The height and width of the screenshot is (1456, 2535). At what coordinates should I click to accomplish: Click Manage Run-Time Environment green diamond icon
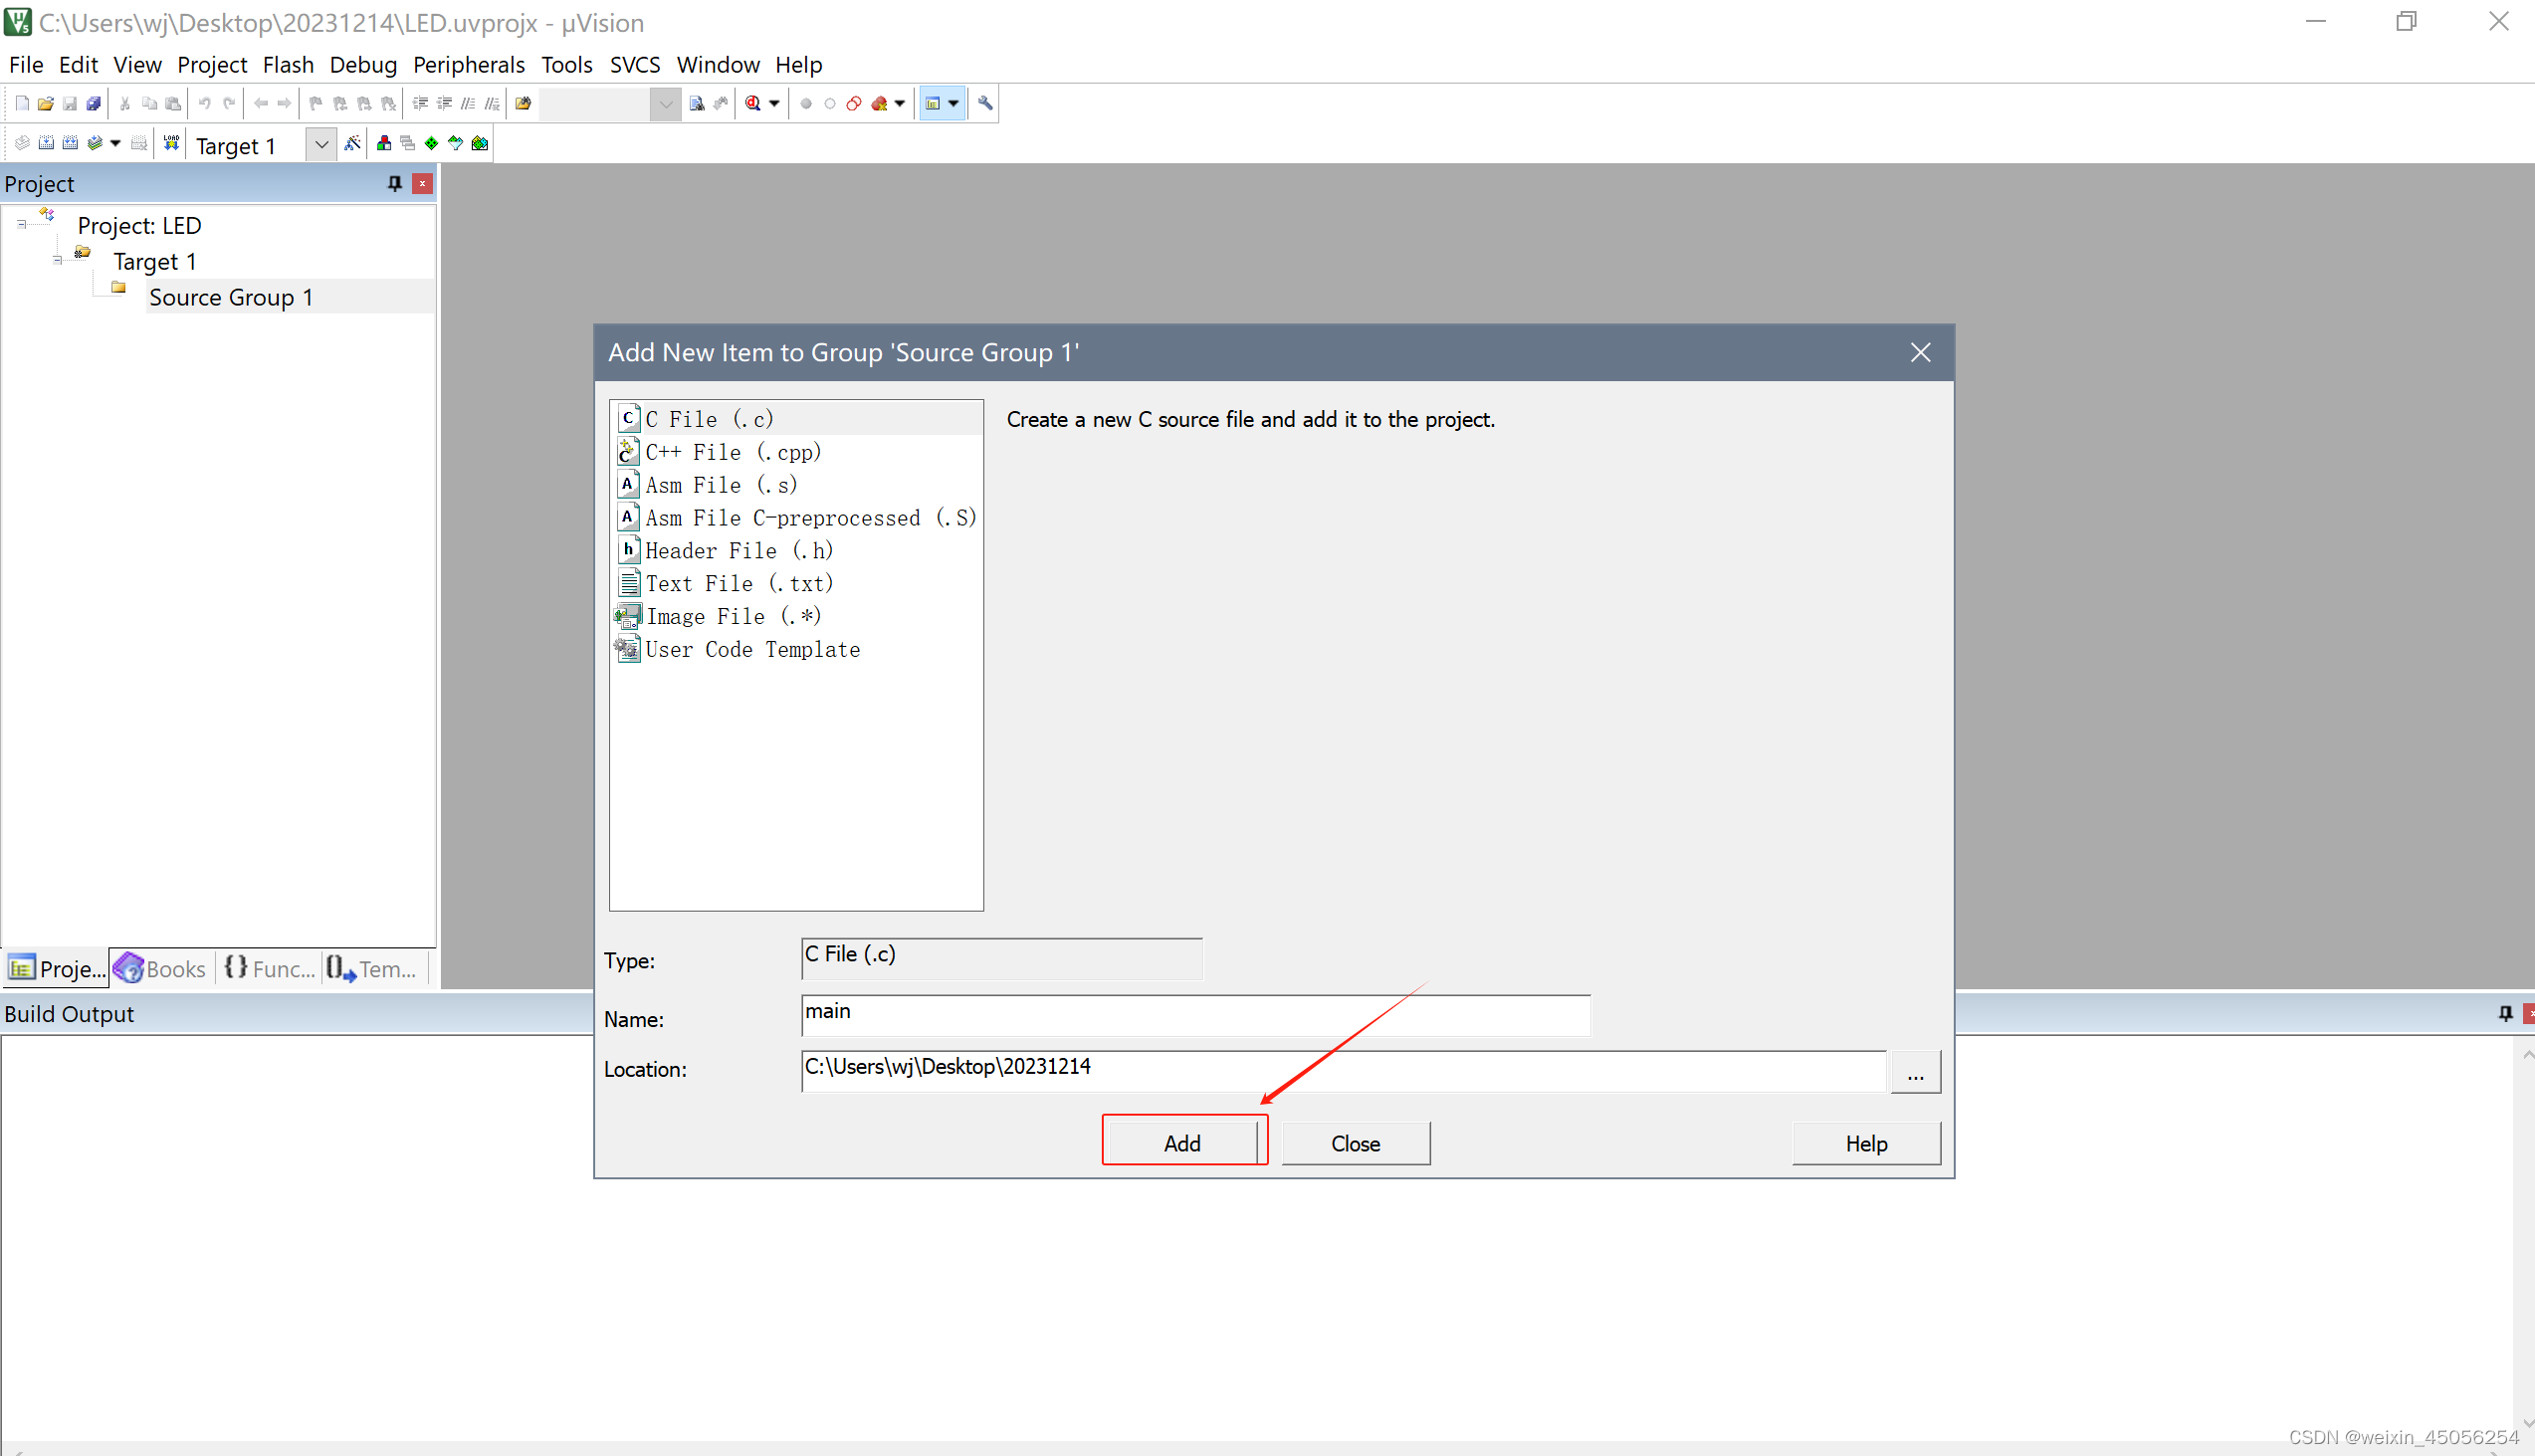(432, 144)
